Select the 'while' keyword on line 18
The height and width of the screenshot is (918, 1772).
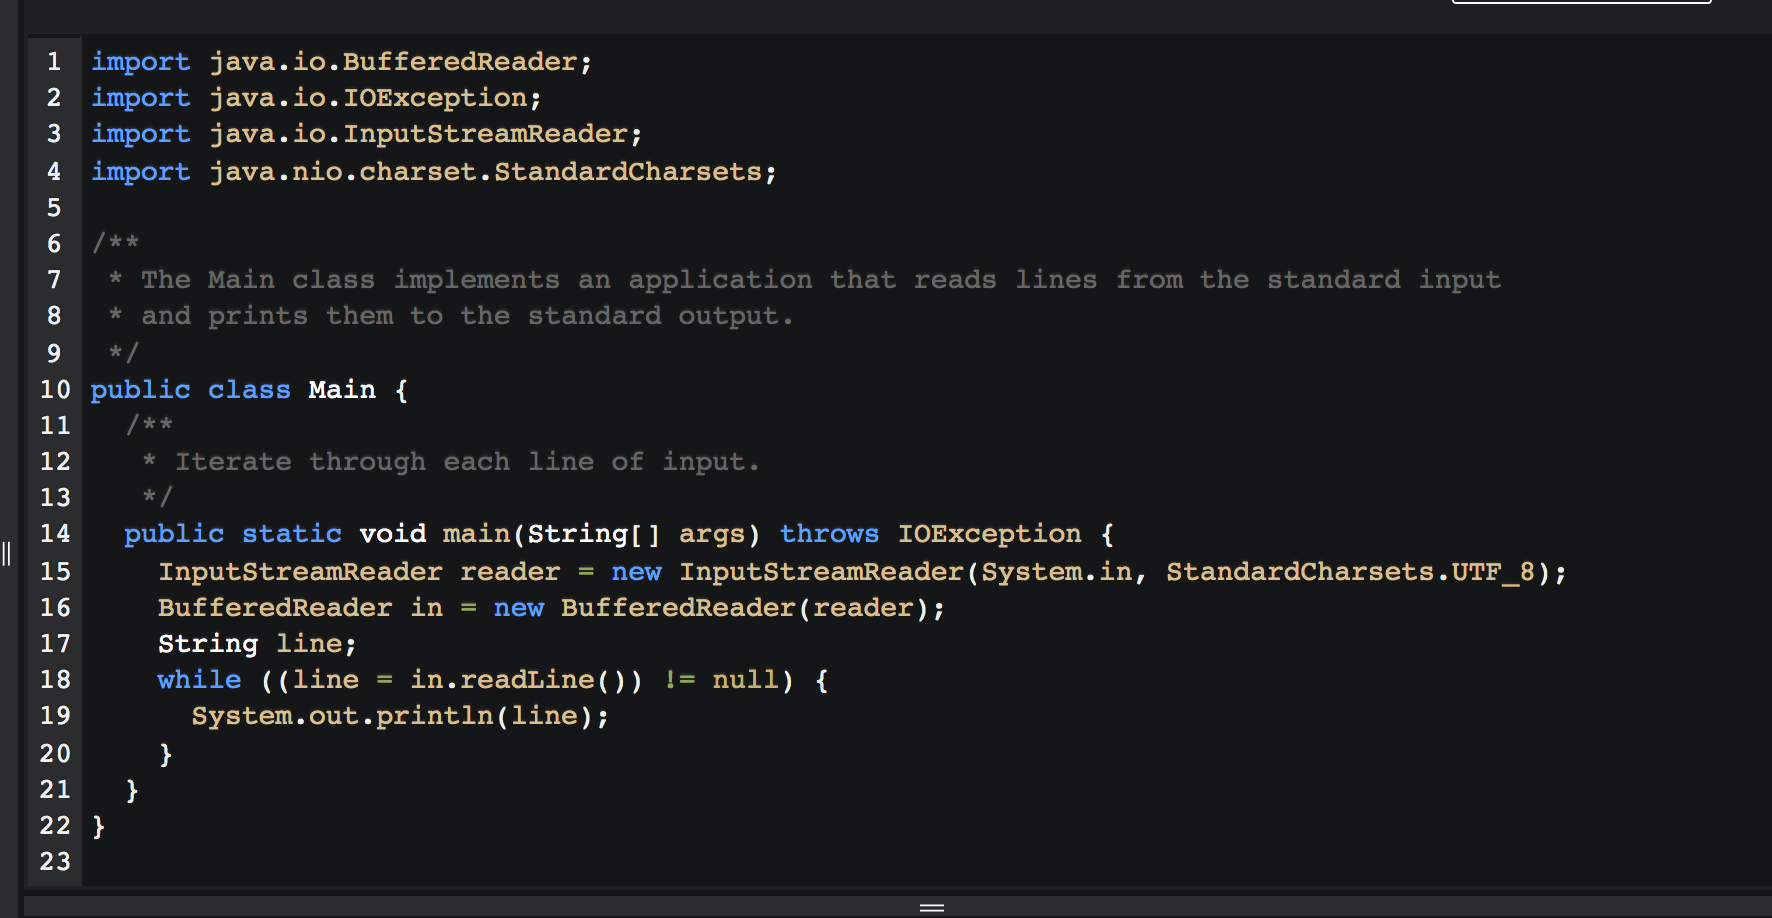tap(199, 679)
